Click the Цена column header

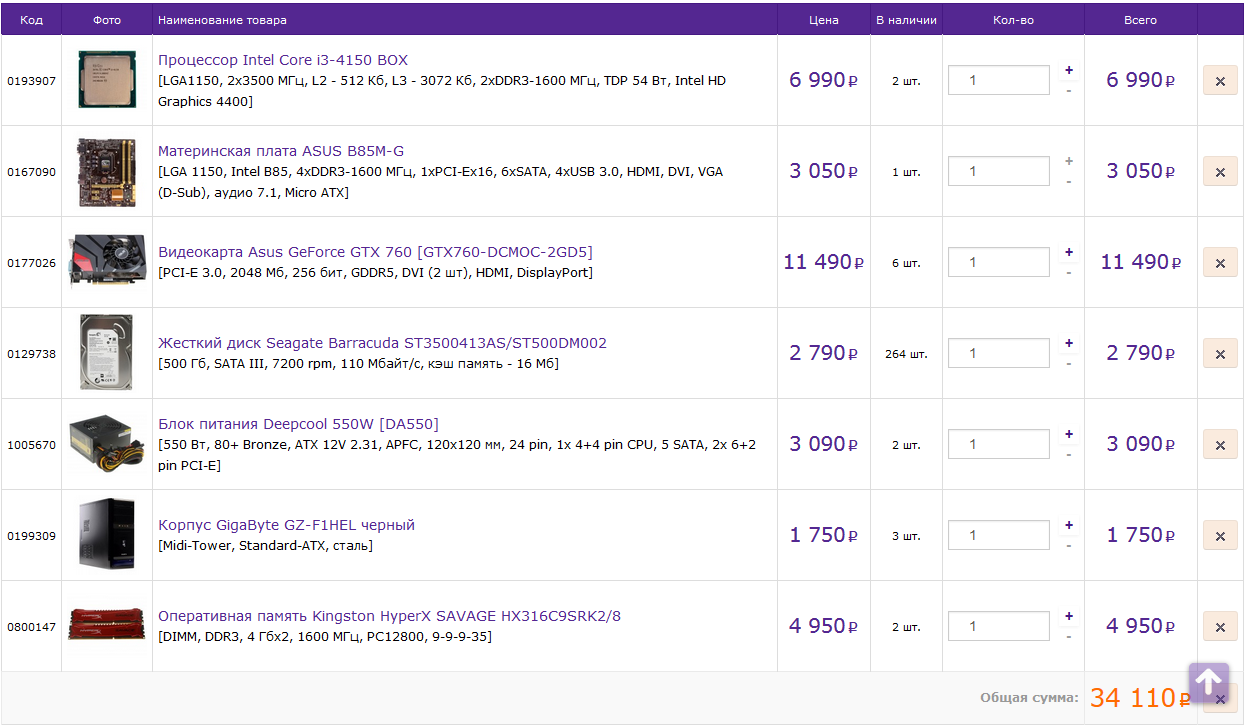point(823,20)
